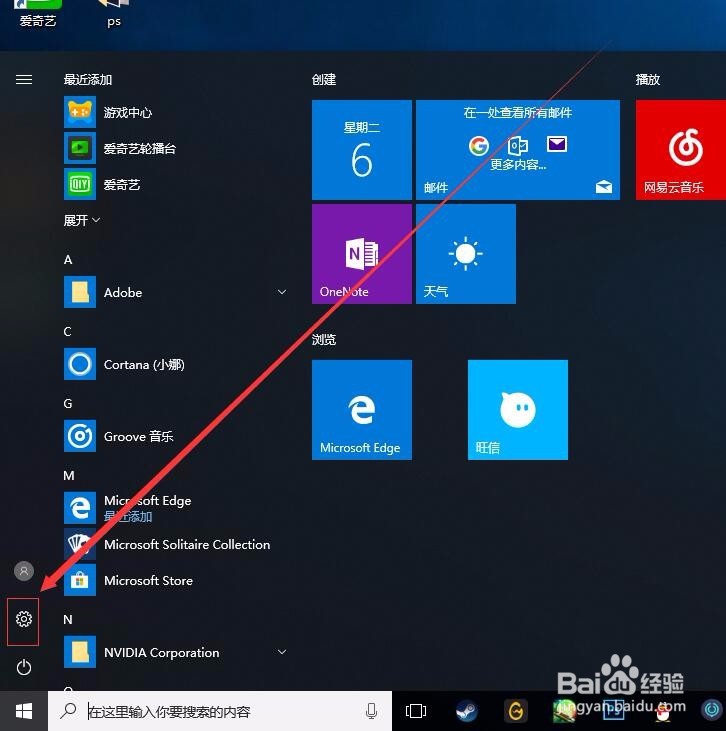Open the 邮件 mail tile
Viewport: 726px width, 731px height.
[518, 150]
